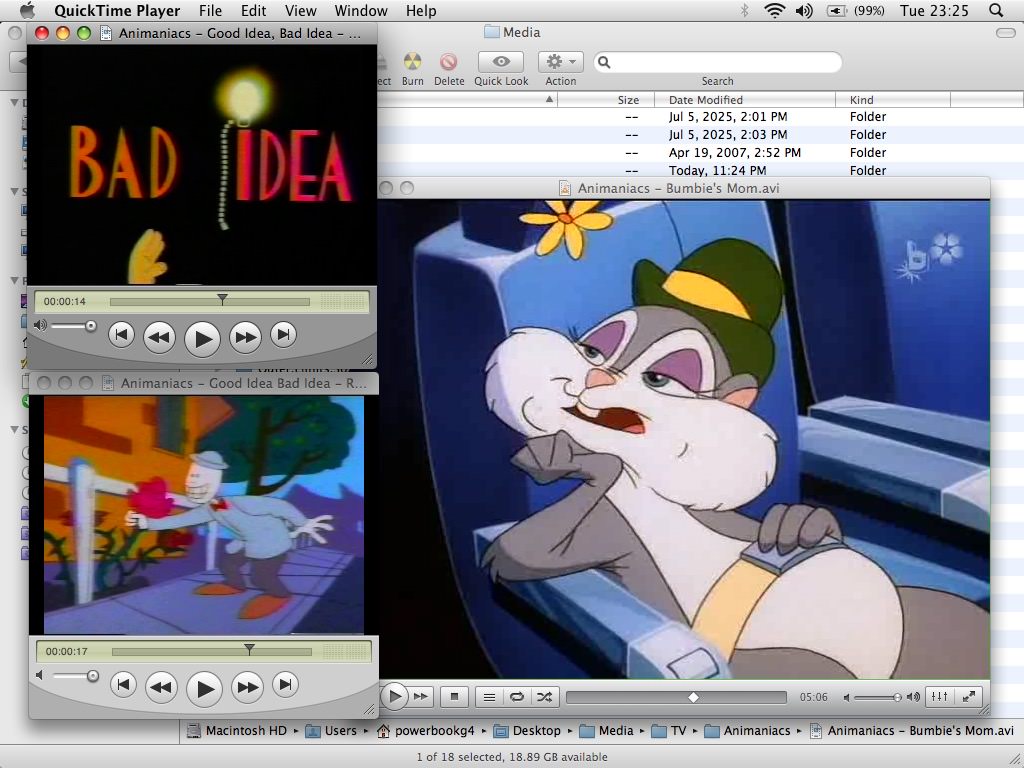Click the 05:06 time display
Viewport: 1024px width, 768px height.
[813, 697]
